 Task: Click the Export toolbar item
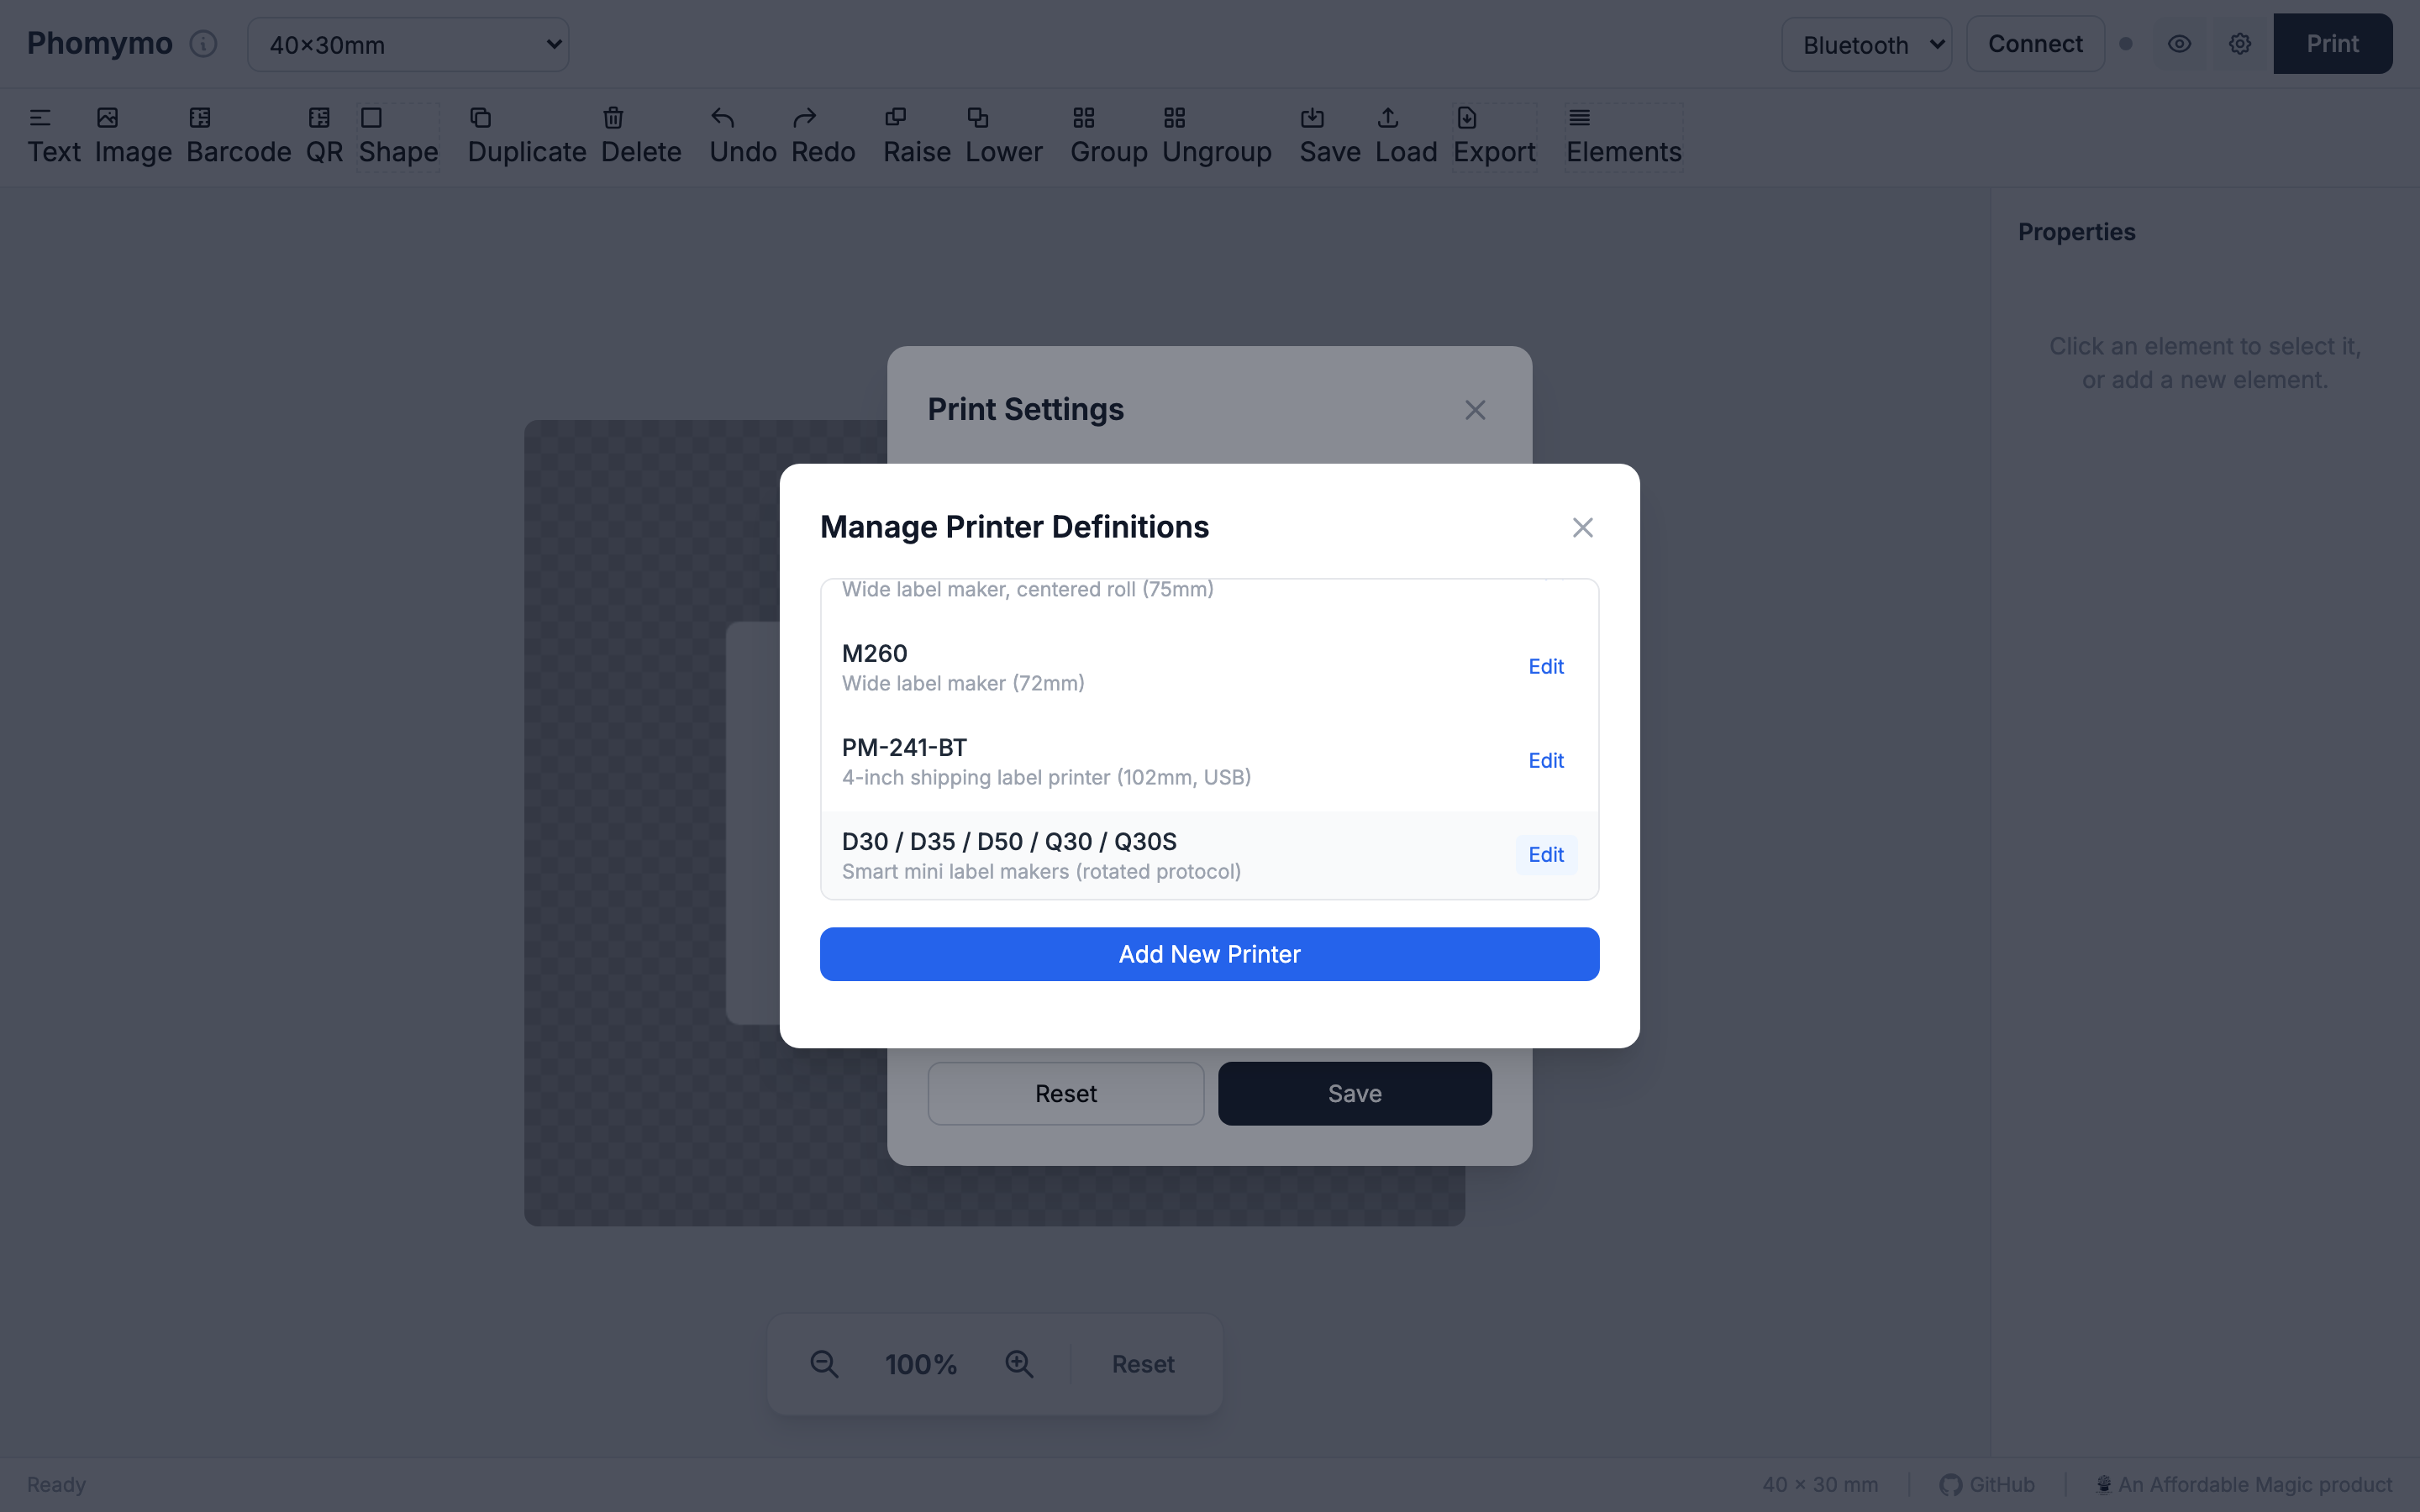[1494, 137]
